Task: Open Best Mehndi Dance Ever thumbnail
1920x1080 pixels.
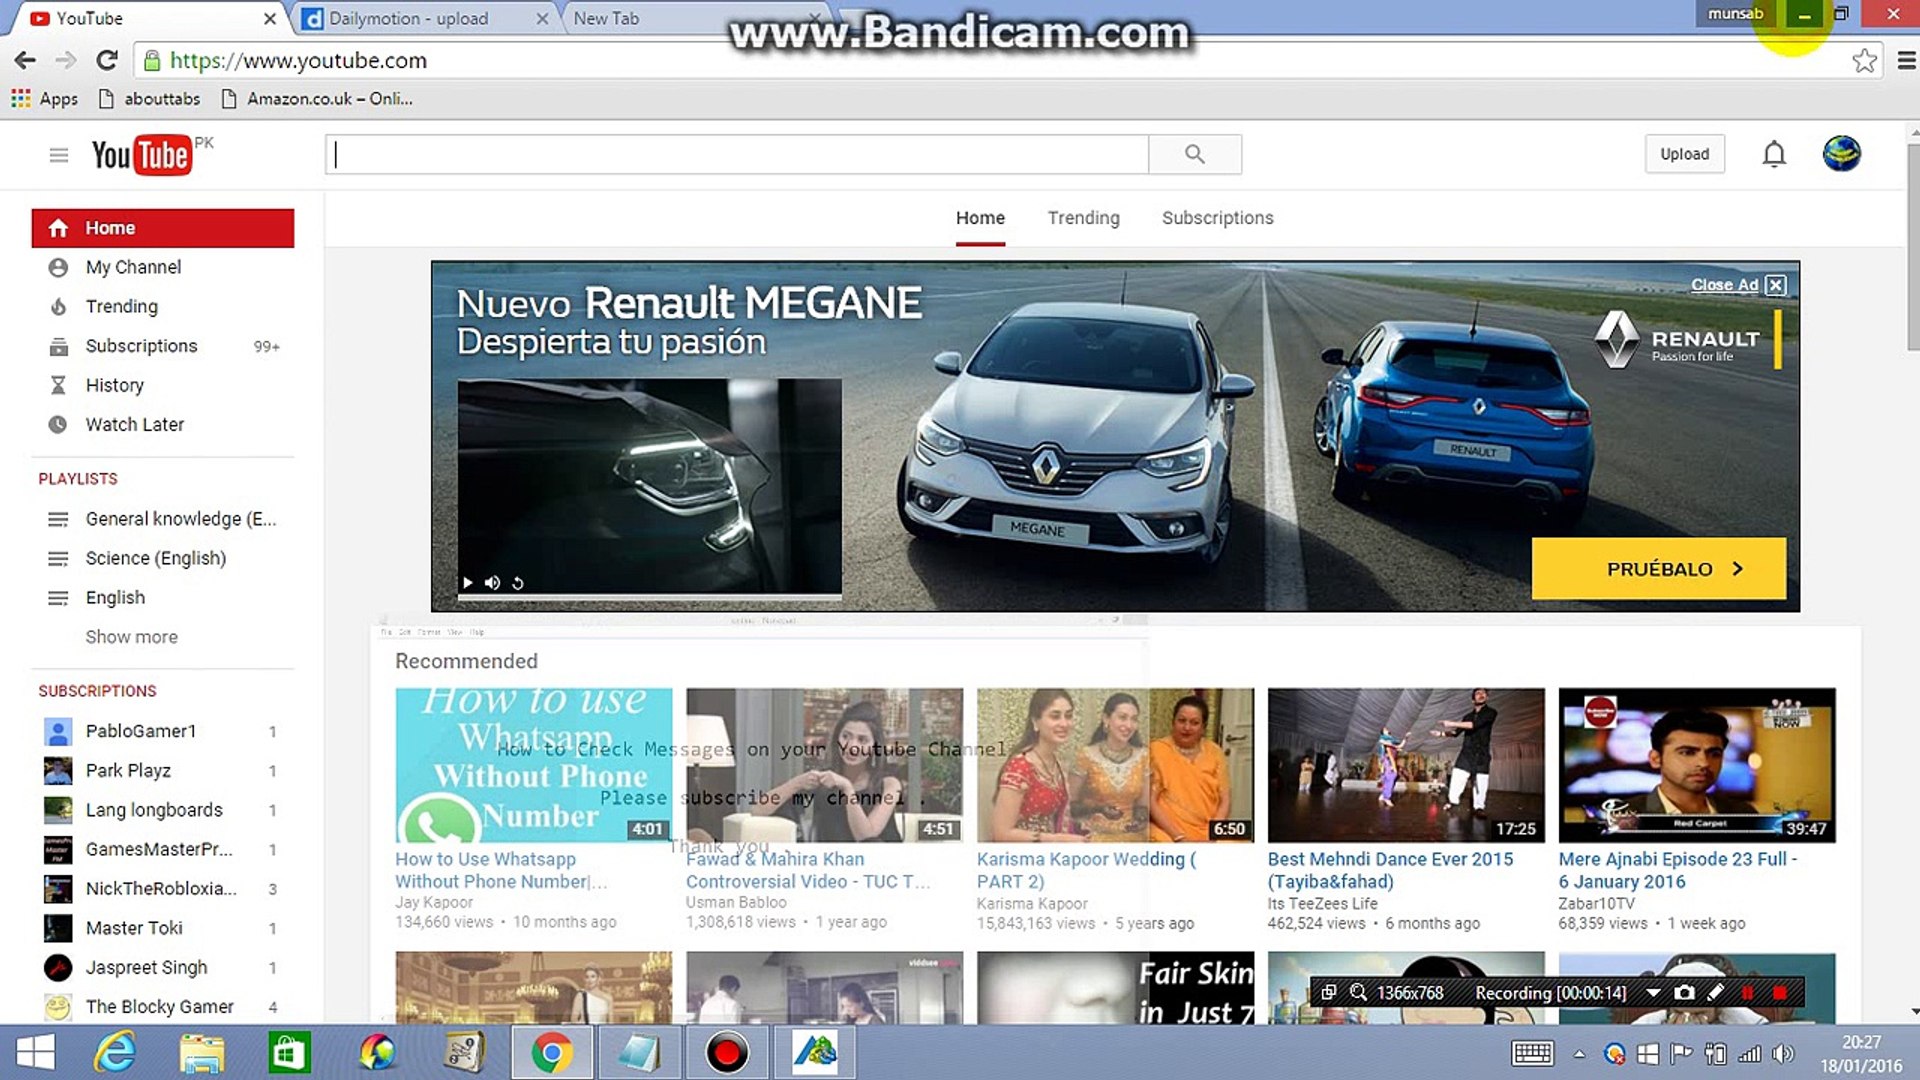Action: coord(1405,765)
